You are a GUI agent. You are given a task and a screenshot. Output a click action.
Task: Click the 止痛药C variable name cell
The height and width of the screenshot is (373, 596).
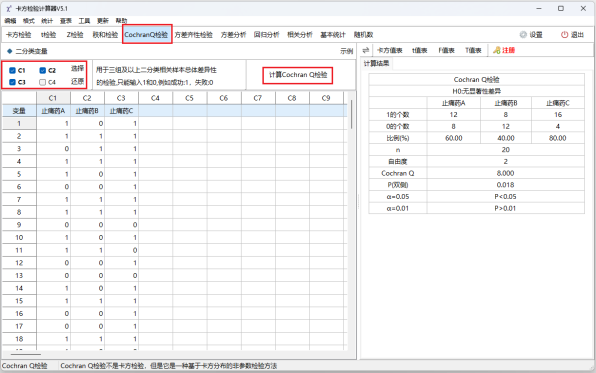122,111
